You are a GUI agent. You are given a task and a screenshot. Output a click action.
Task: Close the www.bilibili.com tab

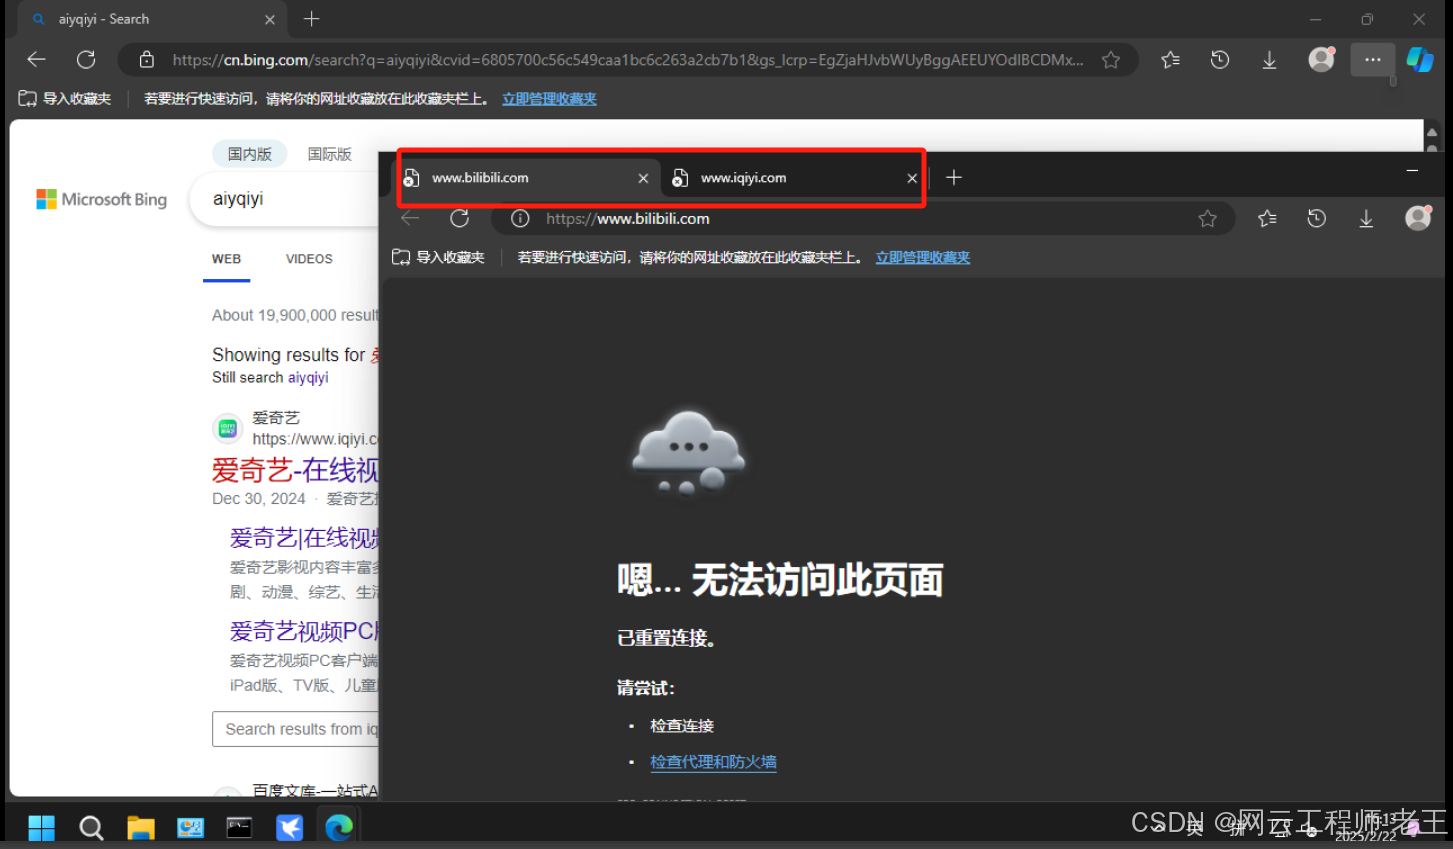coord(643,178)
